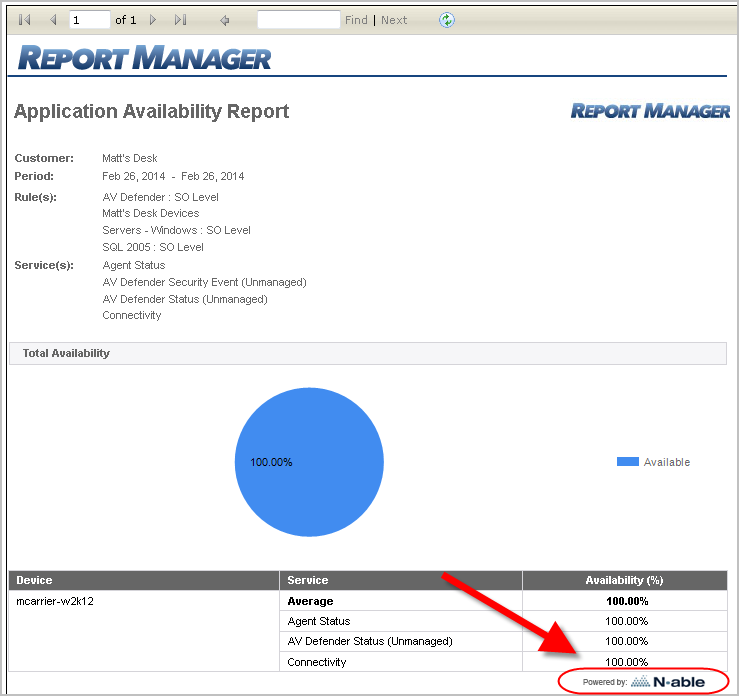
Task: Click the current page number field
Action: (90, 20)
